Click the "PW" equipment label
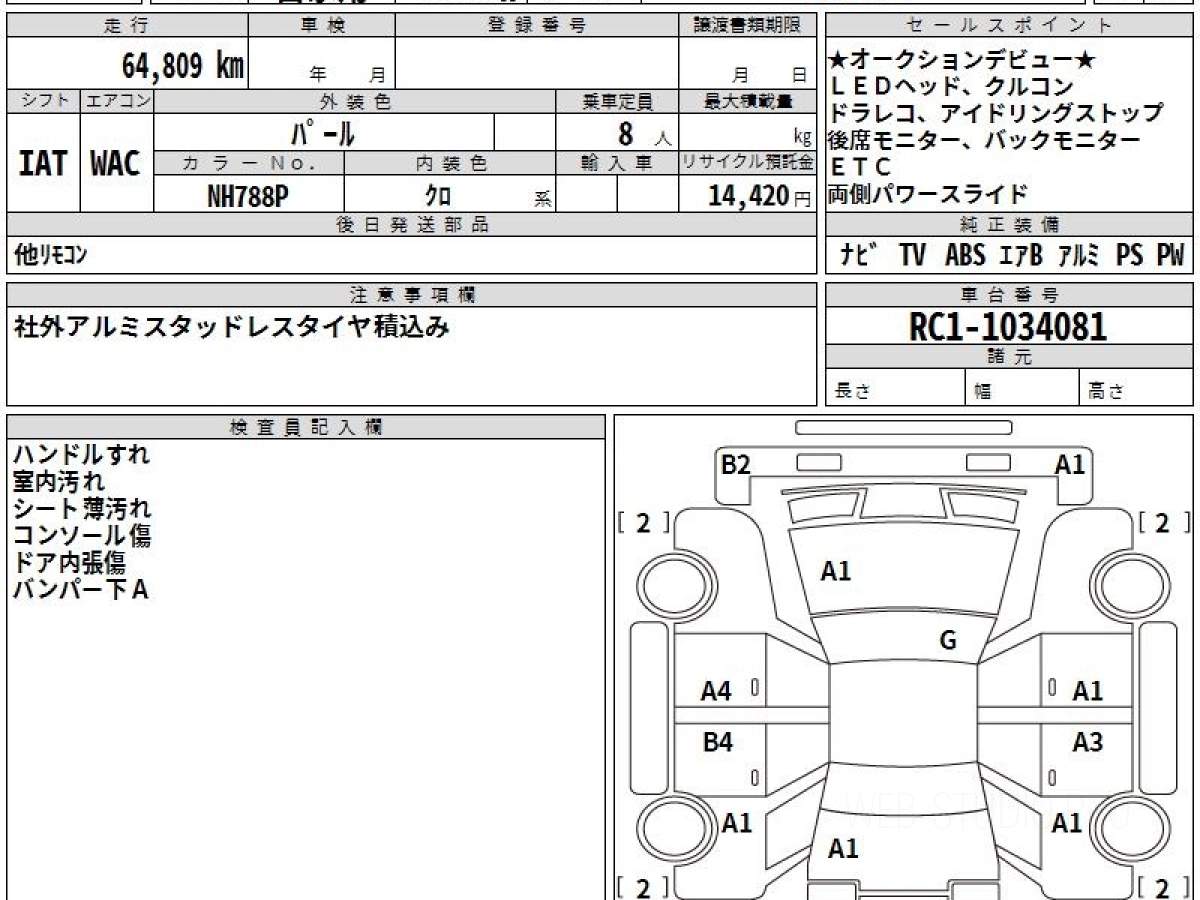This screenshot has height=900, width=1200. (x=1170, y=255)
